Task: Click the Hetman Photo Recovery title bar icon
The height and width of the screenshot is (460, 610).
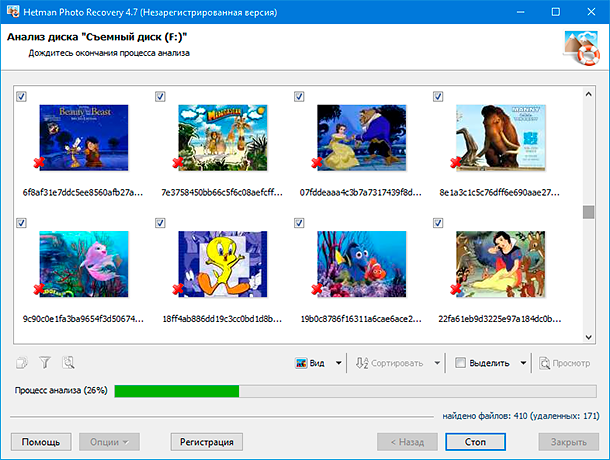Action: point(13,12)
